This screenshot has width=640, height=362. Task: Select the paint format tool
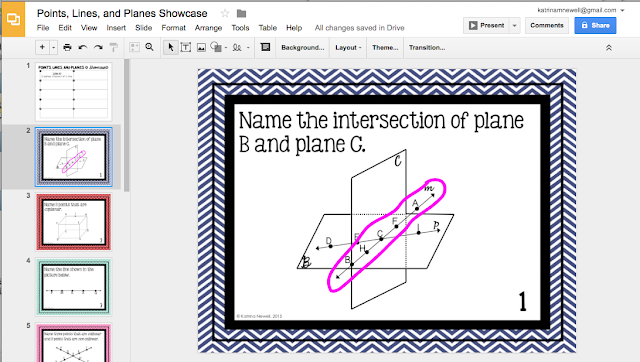tap(113, 47)
